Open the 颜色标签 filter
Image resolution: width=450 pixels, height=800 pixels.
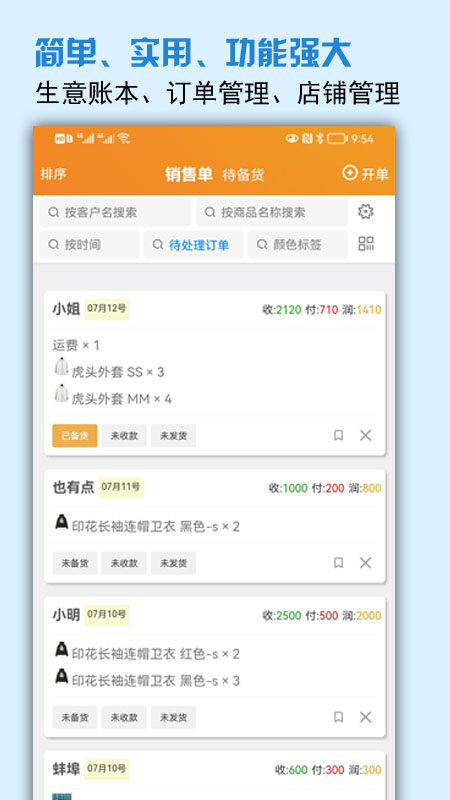pyautogui.click(x=297, y=244)
